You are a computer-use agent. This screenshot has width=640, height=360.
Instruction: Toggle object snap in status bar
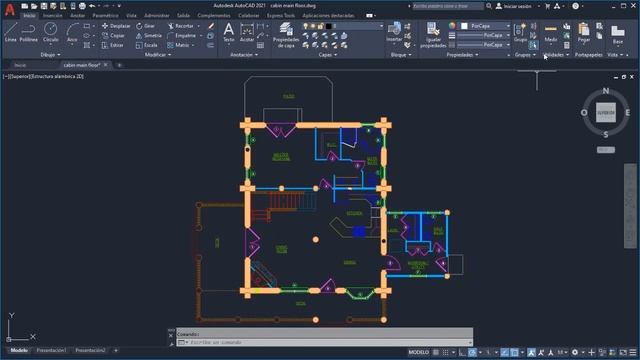[515, 352]
